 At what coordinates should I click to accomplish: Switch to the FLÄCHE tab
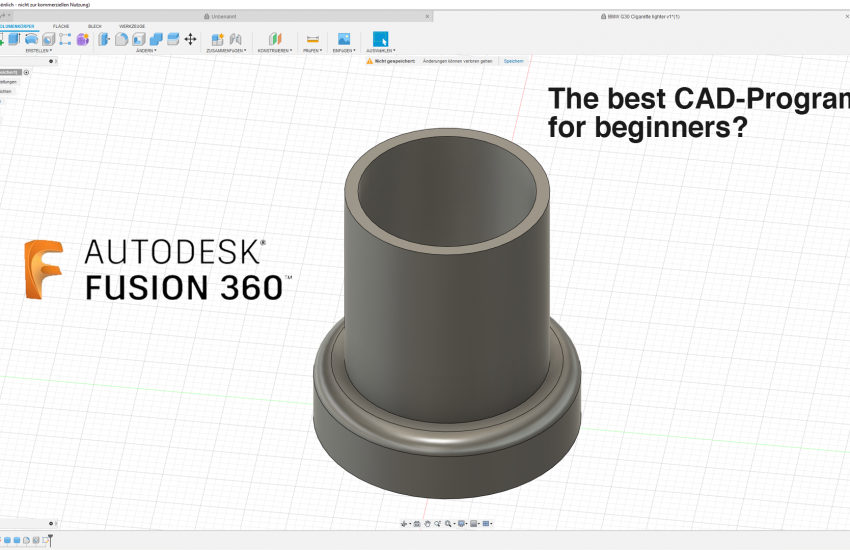61,25
